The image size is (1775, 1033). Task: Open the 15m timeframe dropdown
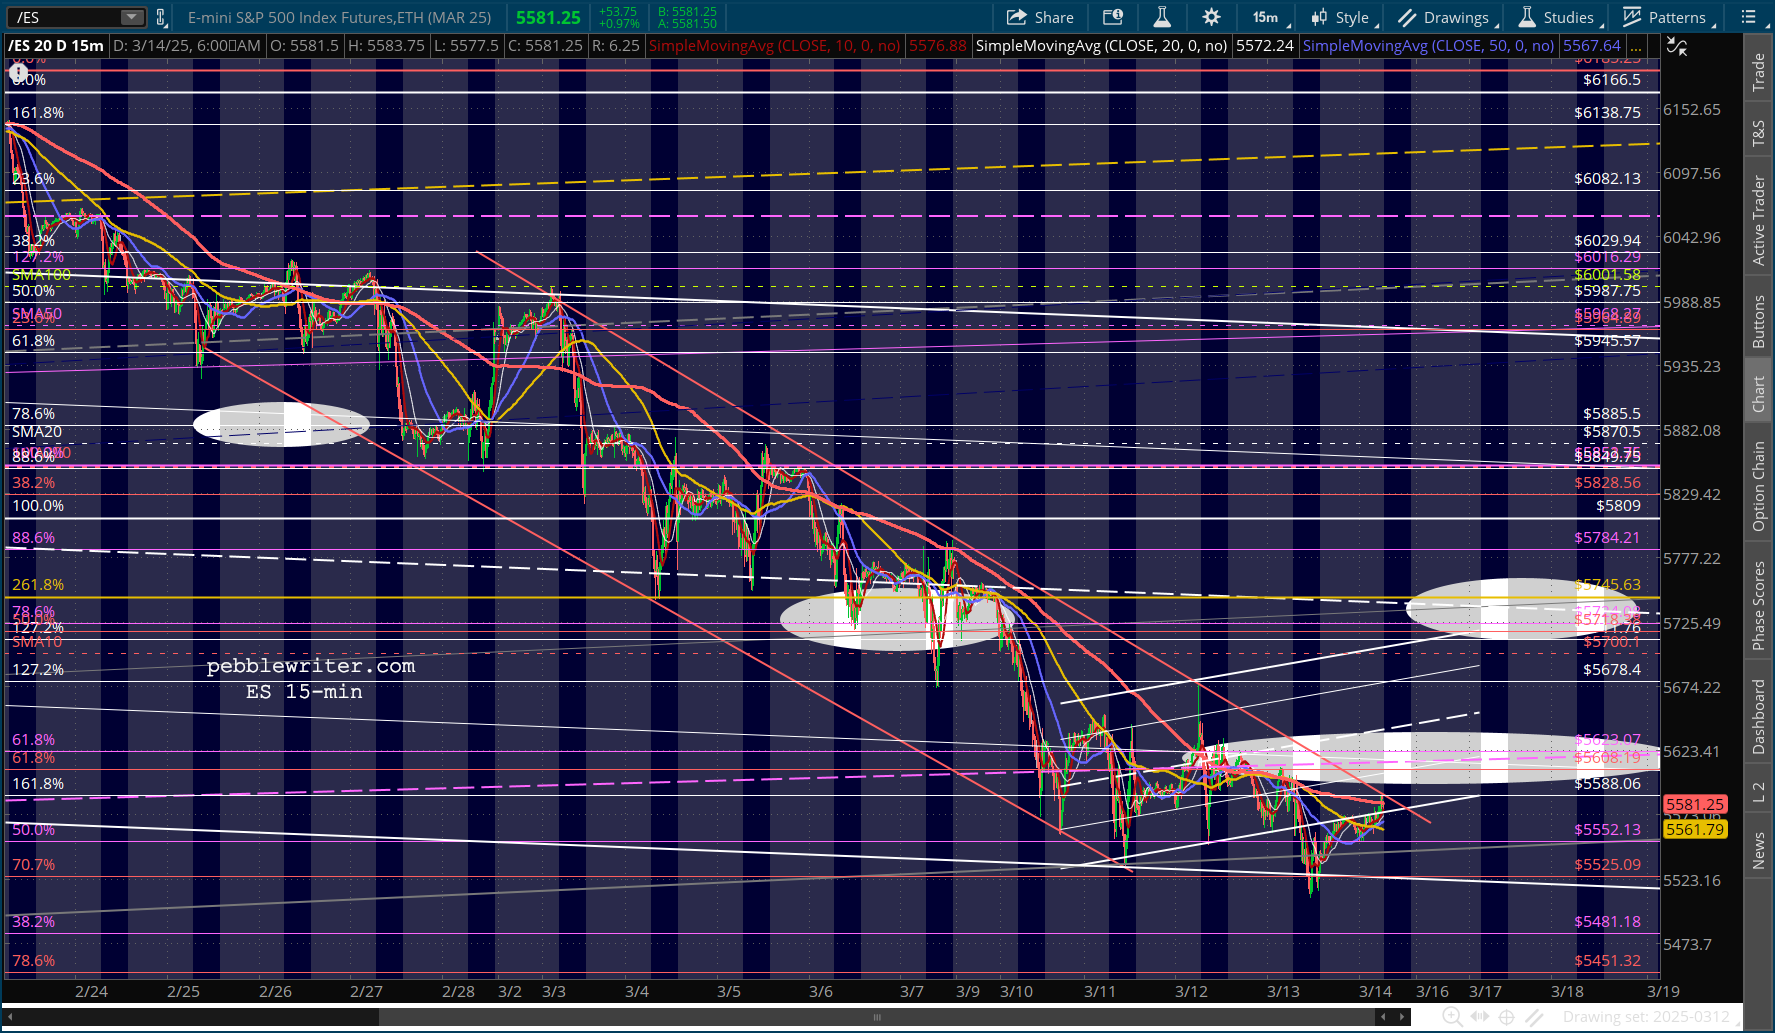click(x=1268, y=17)
